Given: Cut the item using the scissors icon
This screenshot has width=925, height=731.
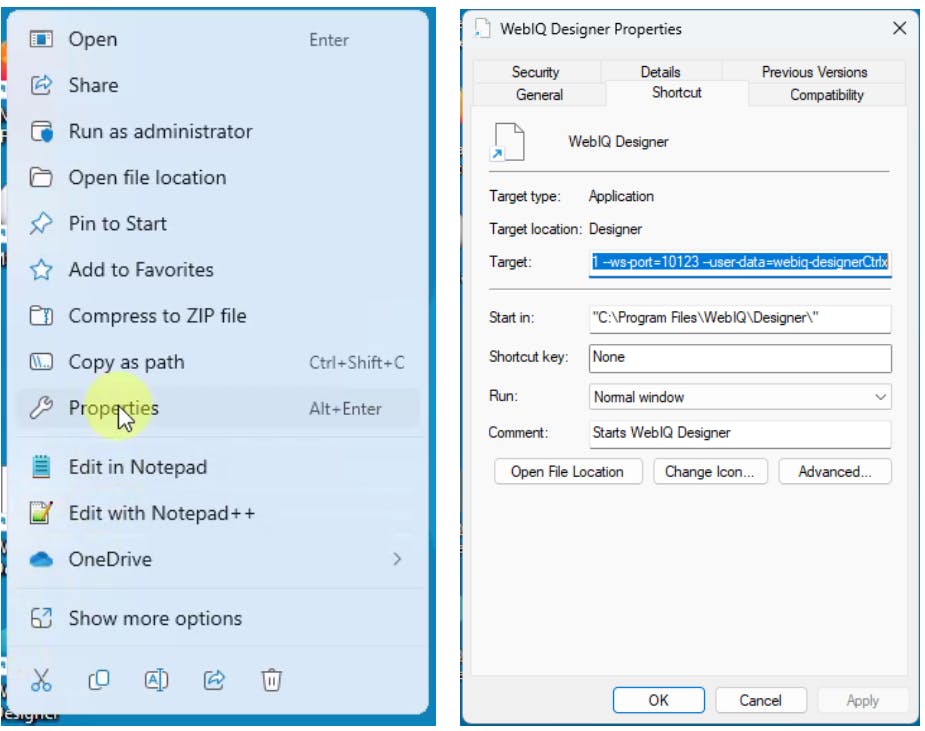Looking at the screenshot, I should 41,680.
